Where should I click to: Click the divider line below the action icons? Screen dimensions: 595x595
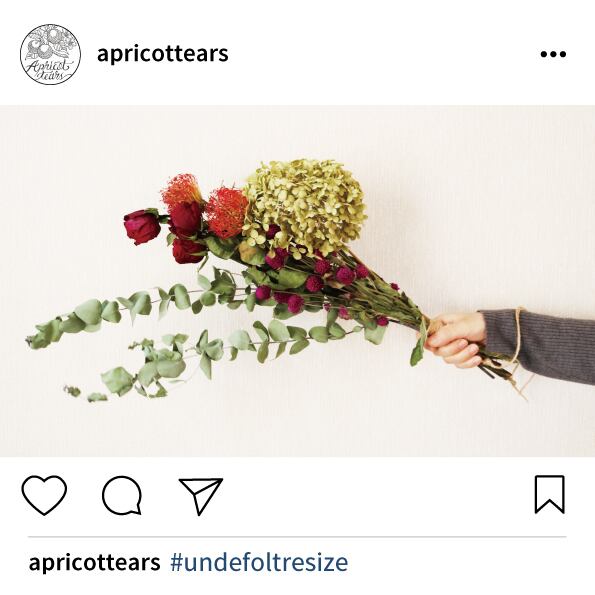click(x=297, y=537)
